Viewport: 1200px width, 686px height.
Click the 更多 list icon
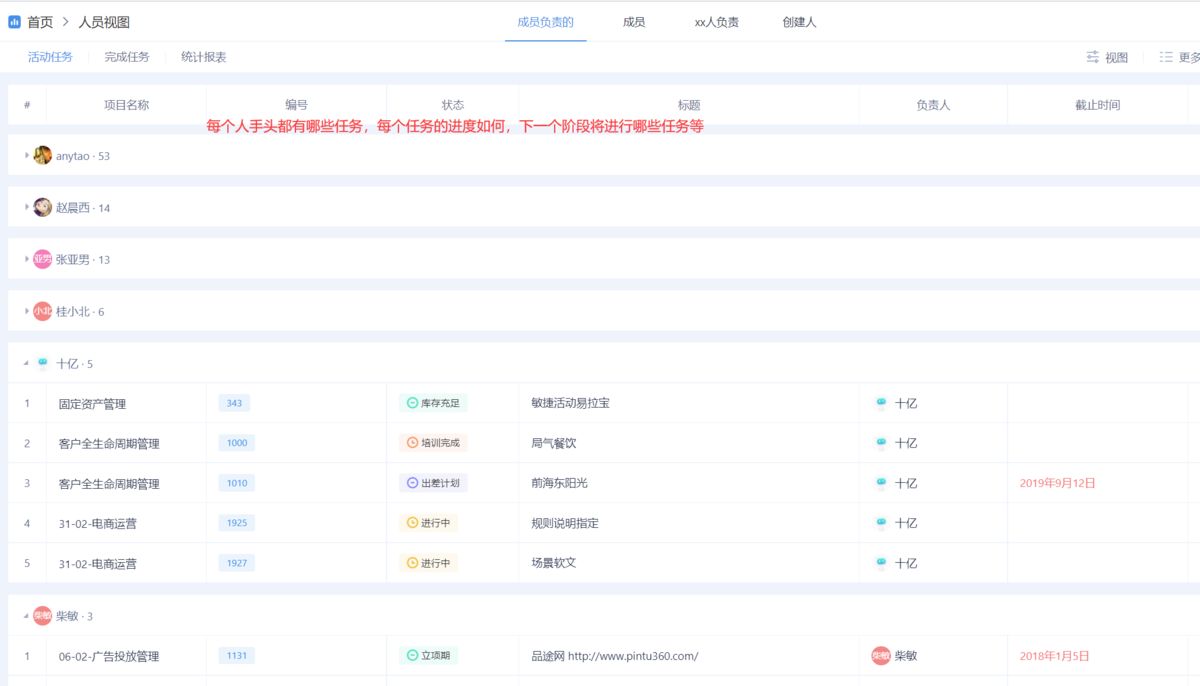(x=1166, y=57)
